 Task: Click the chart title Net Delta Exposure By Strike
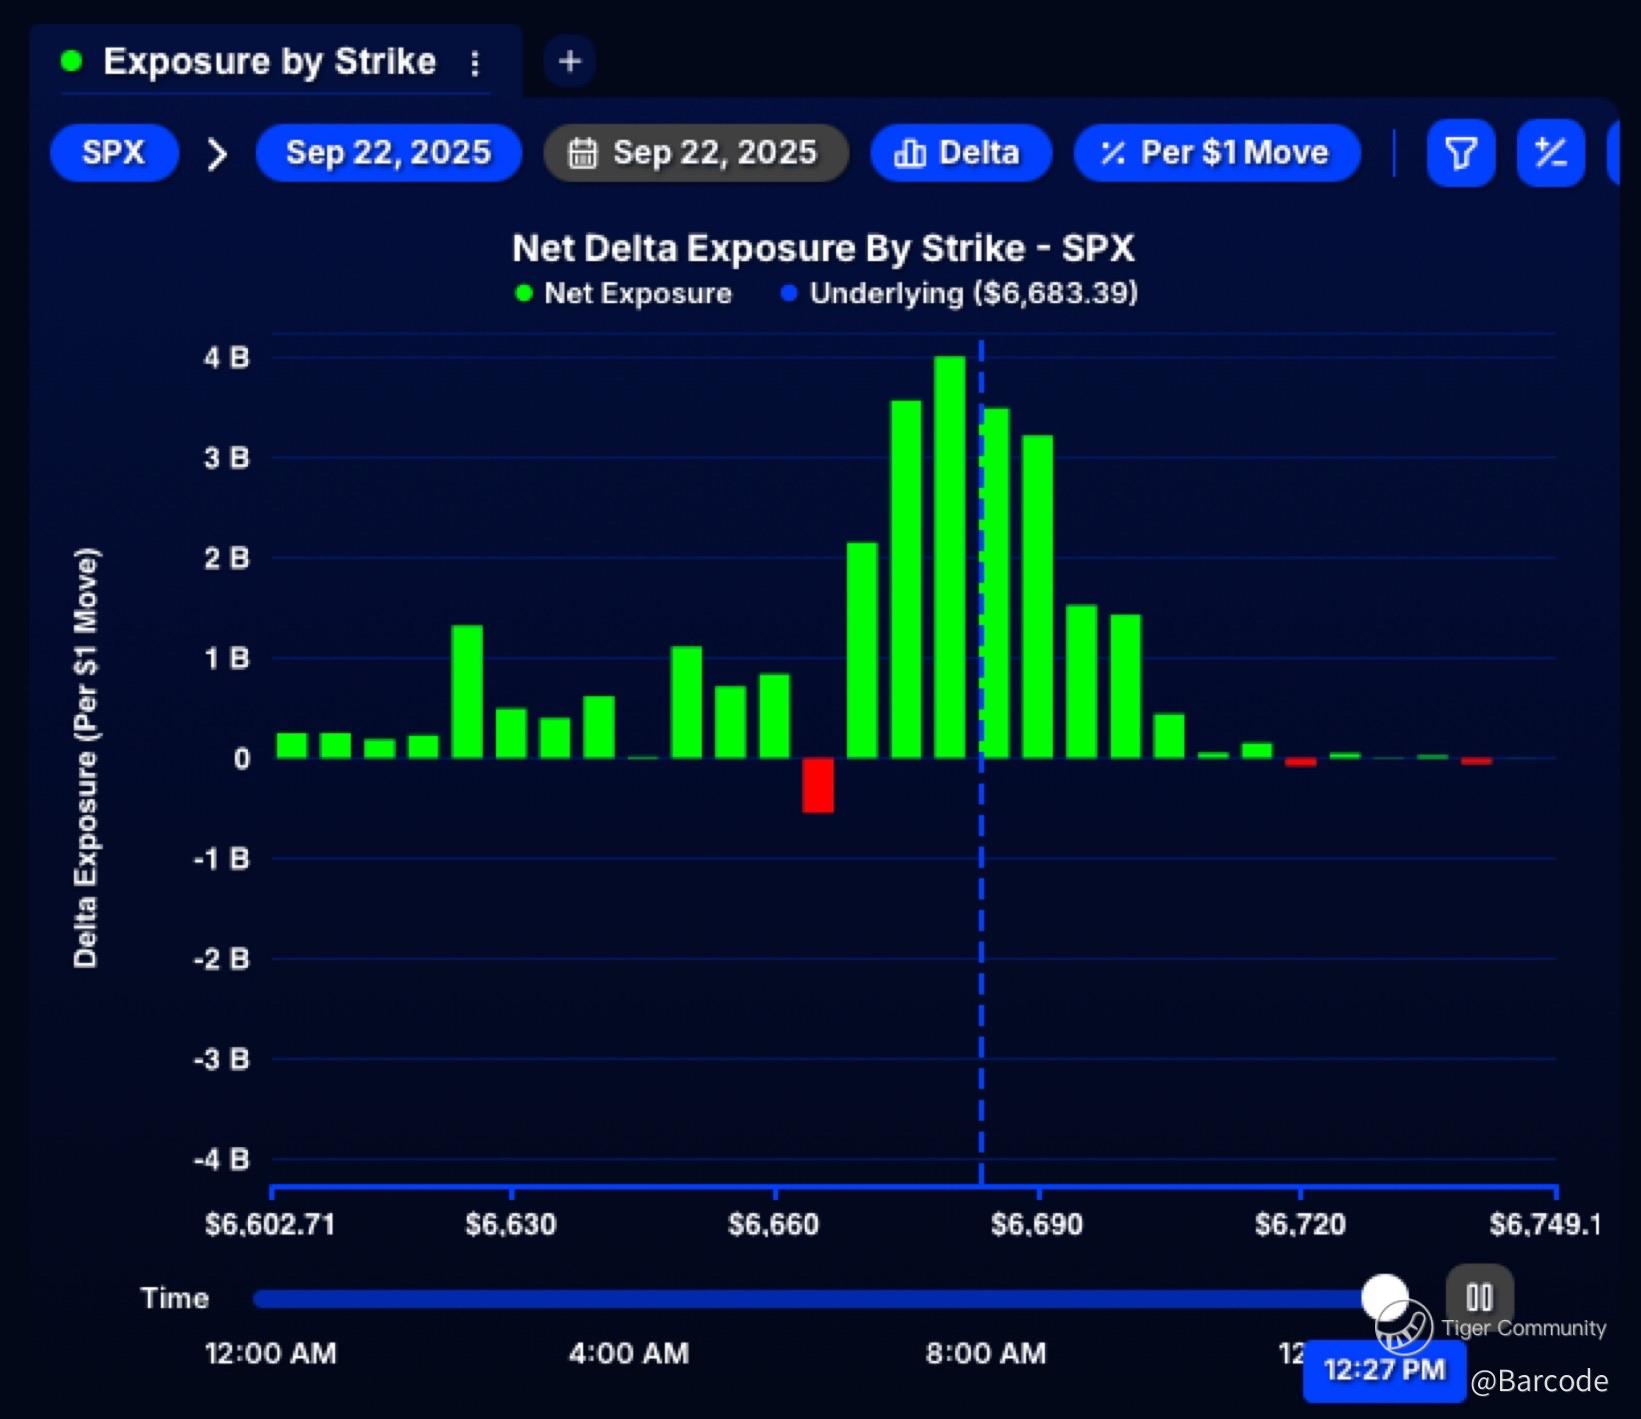(823, 248)
